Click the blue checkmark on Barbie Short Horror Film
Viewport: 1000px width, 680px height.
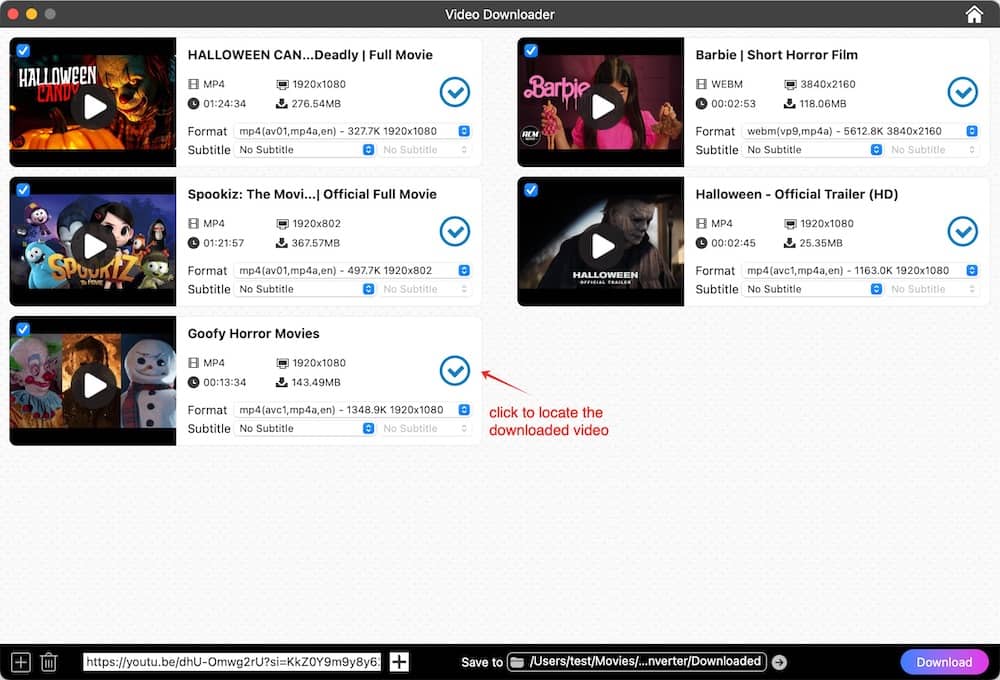pos(963,92)
